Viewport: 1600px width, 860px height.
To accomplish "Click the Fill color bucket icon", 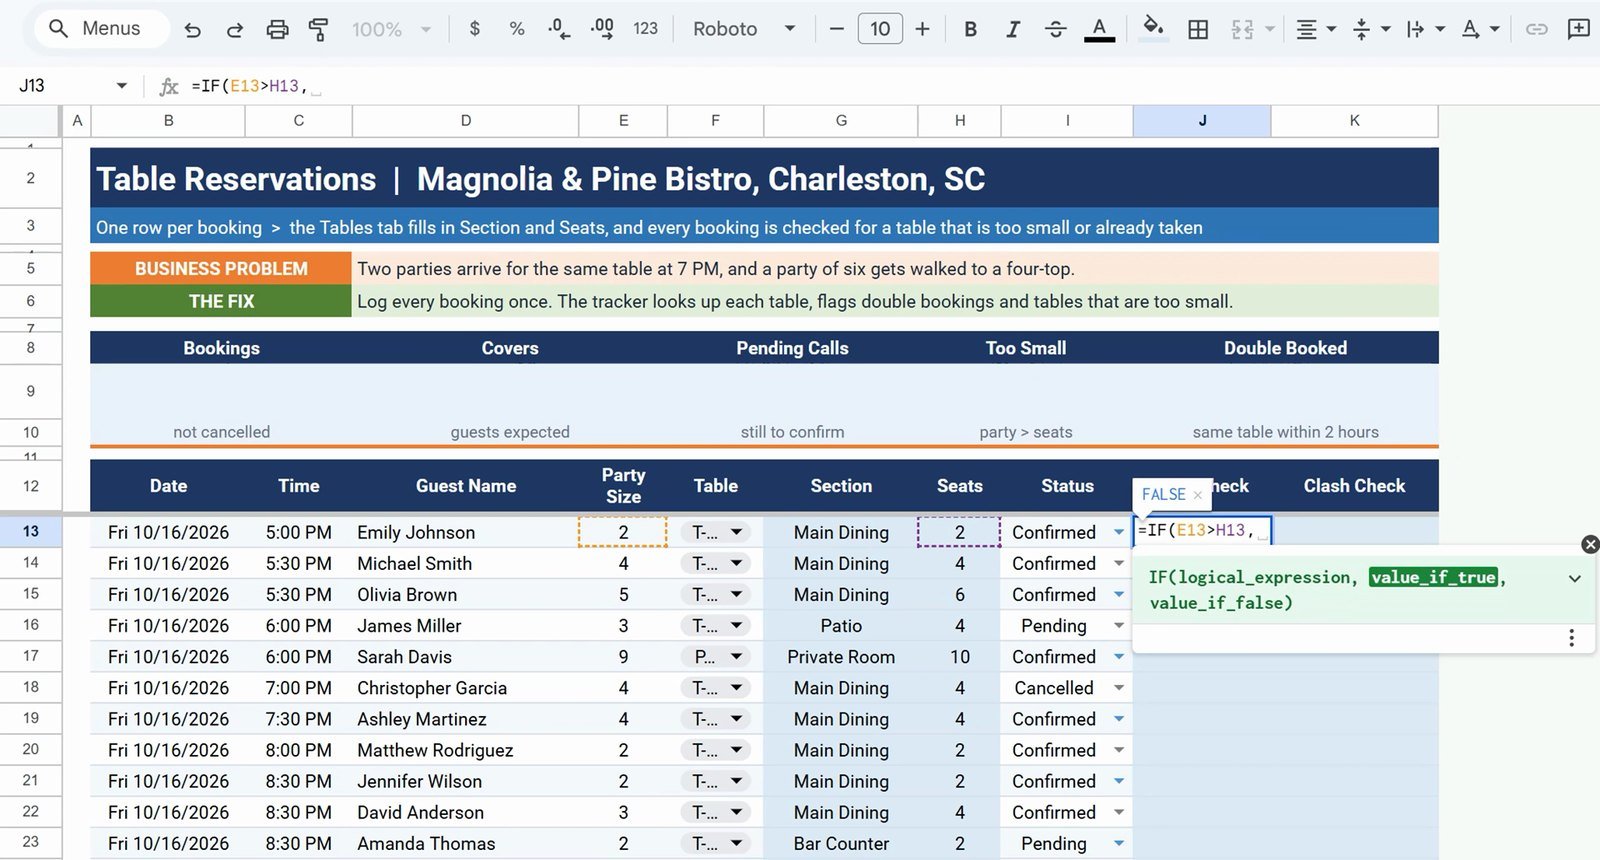I will [1153, 28].
